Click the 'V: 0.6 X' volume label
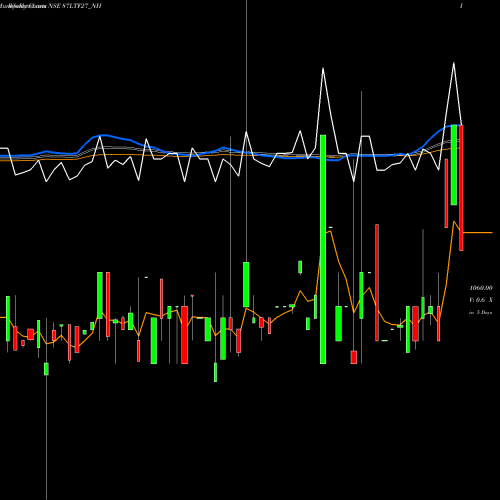Viewport: 500px width, 500px height. 481,300
